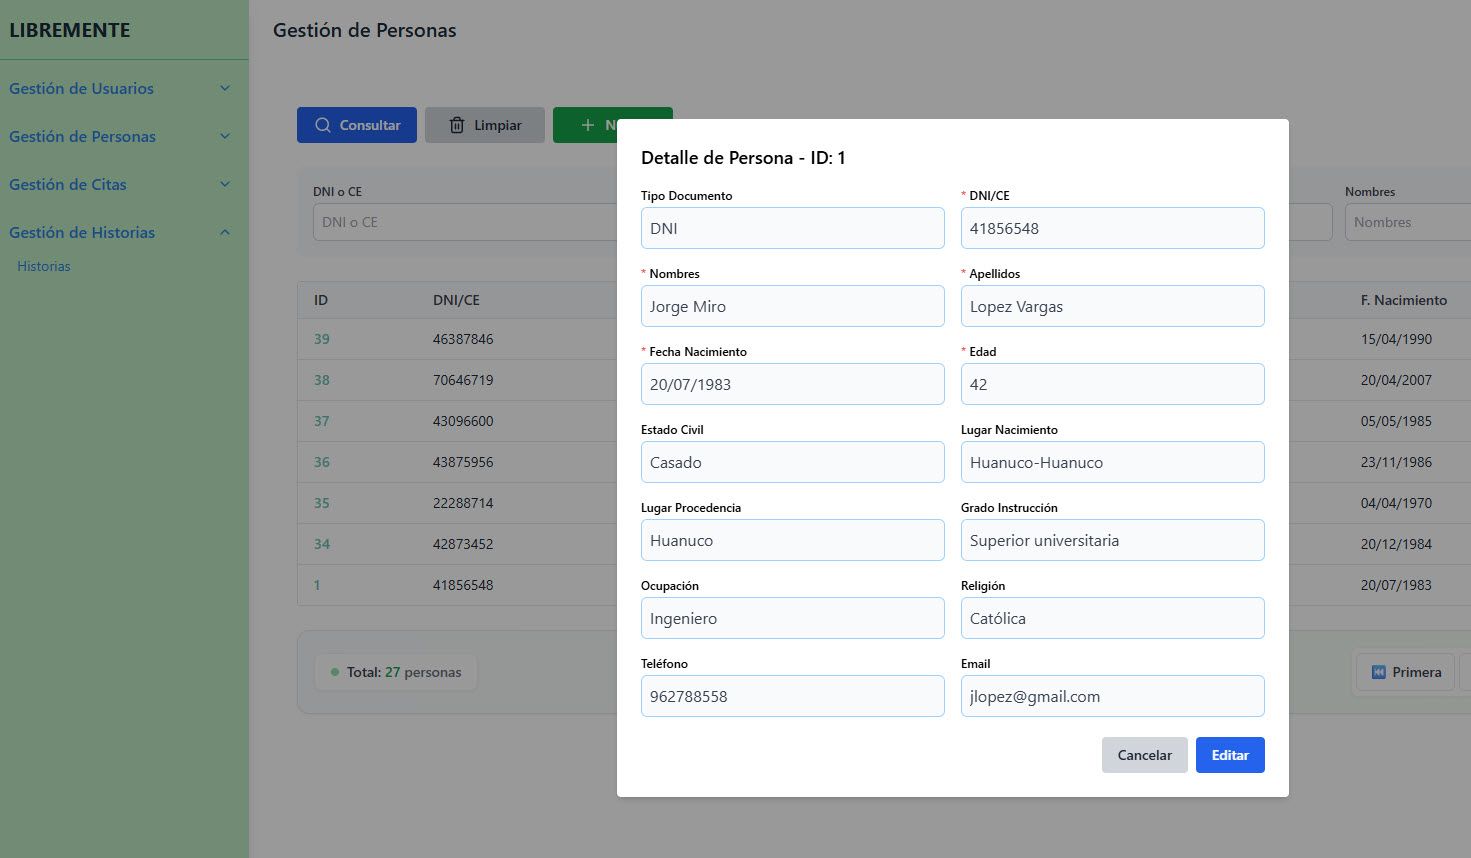The width and height of the screenshot is (1471, 858).
Task: Click DNI cell 46387846
Action: coord(463,339)
